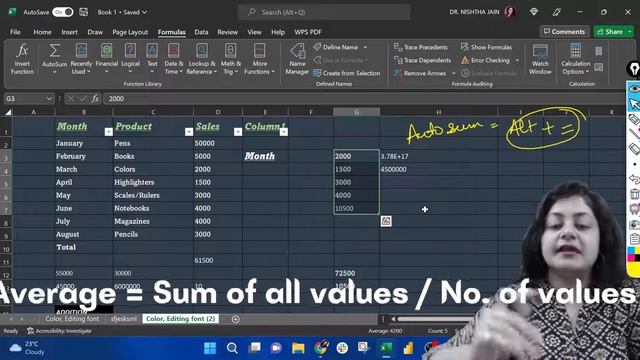Viewport: 640px width, 360px height.
Task: Open Logical functions library
Action: (x=130, y=59)
